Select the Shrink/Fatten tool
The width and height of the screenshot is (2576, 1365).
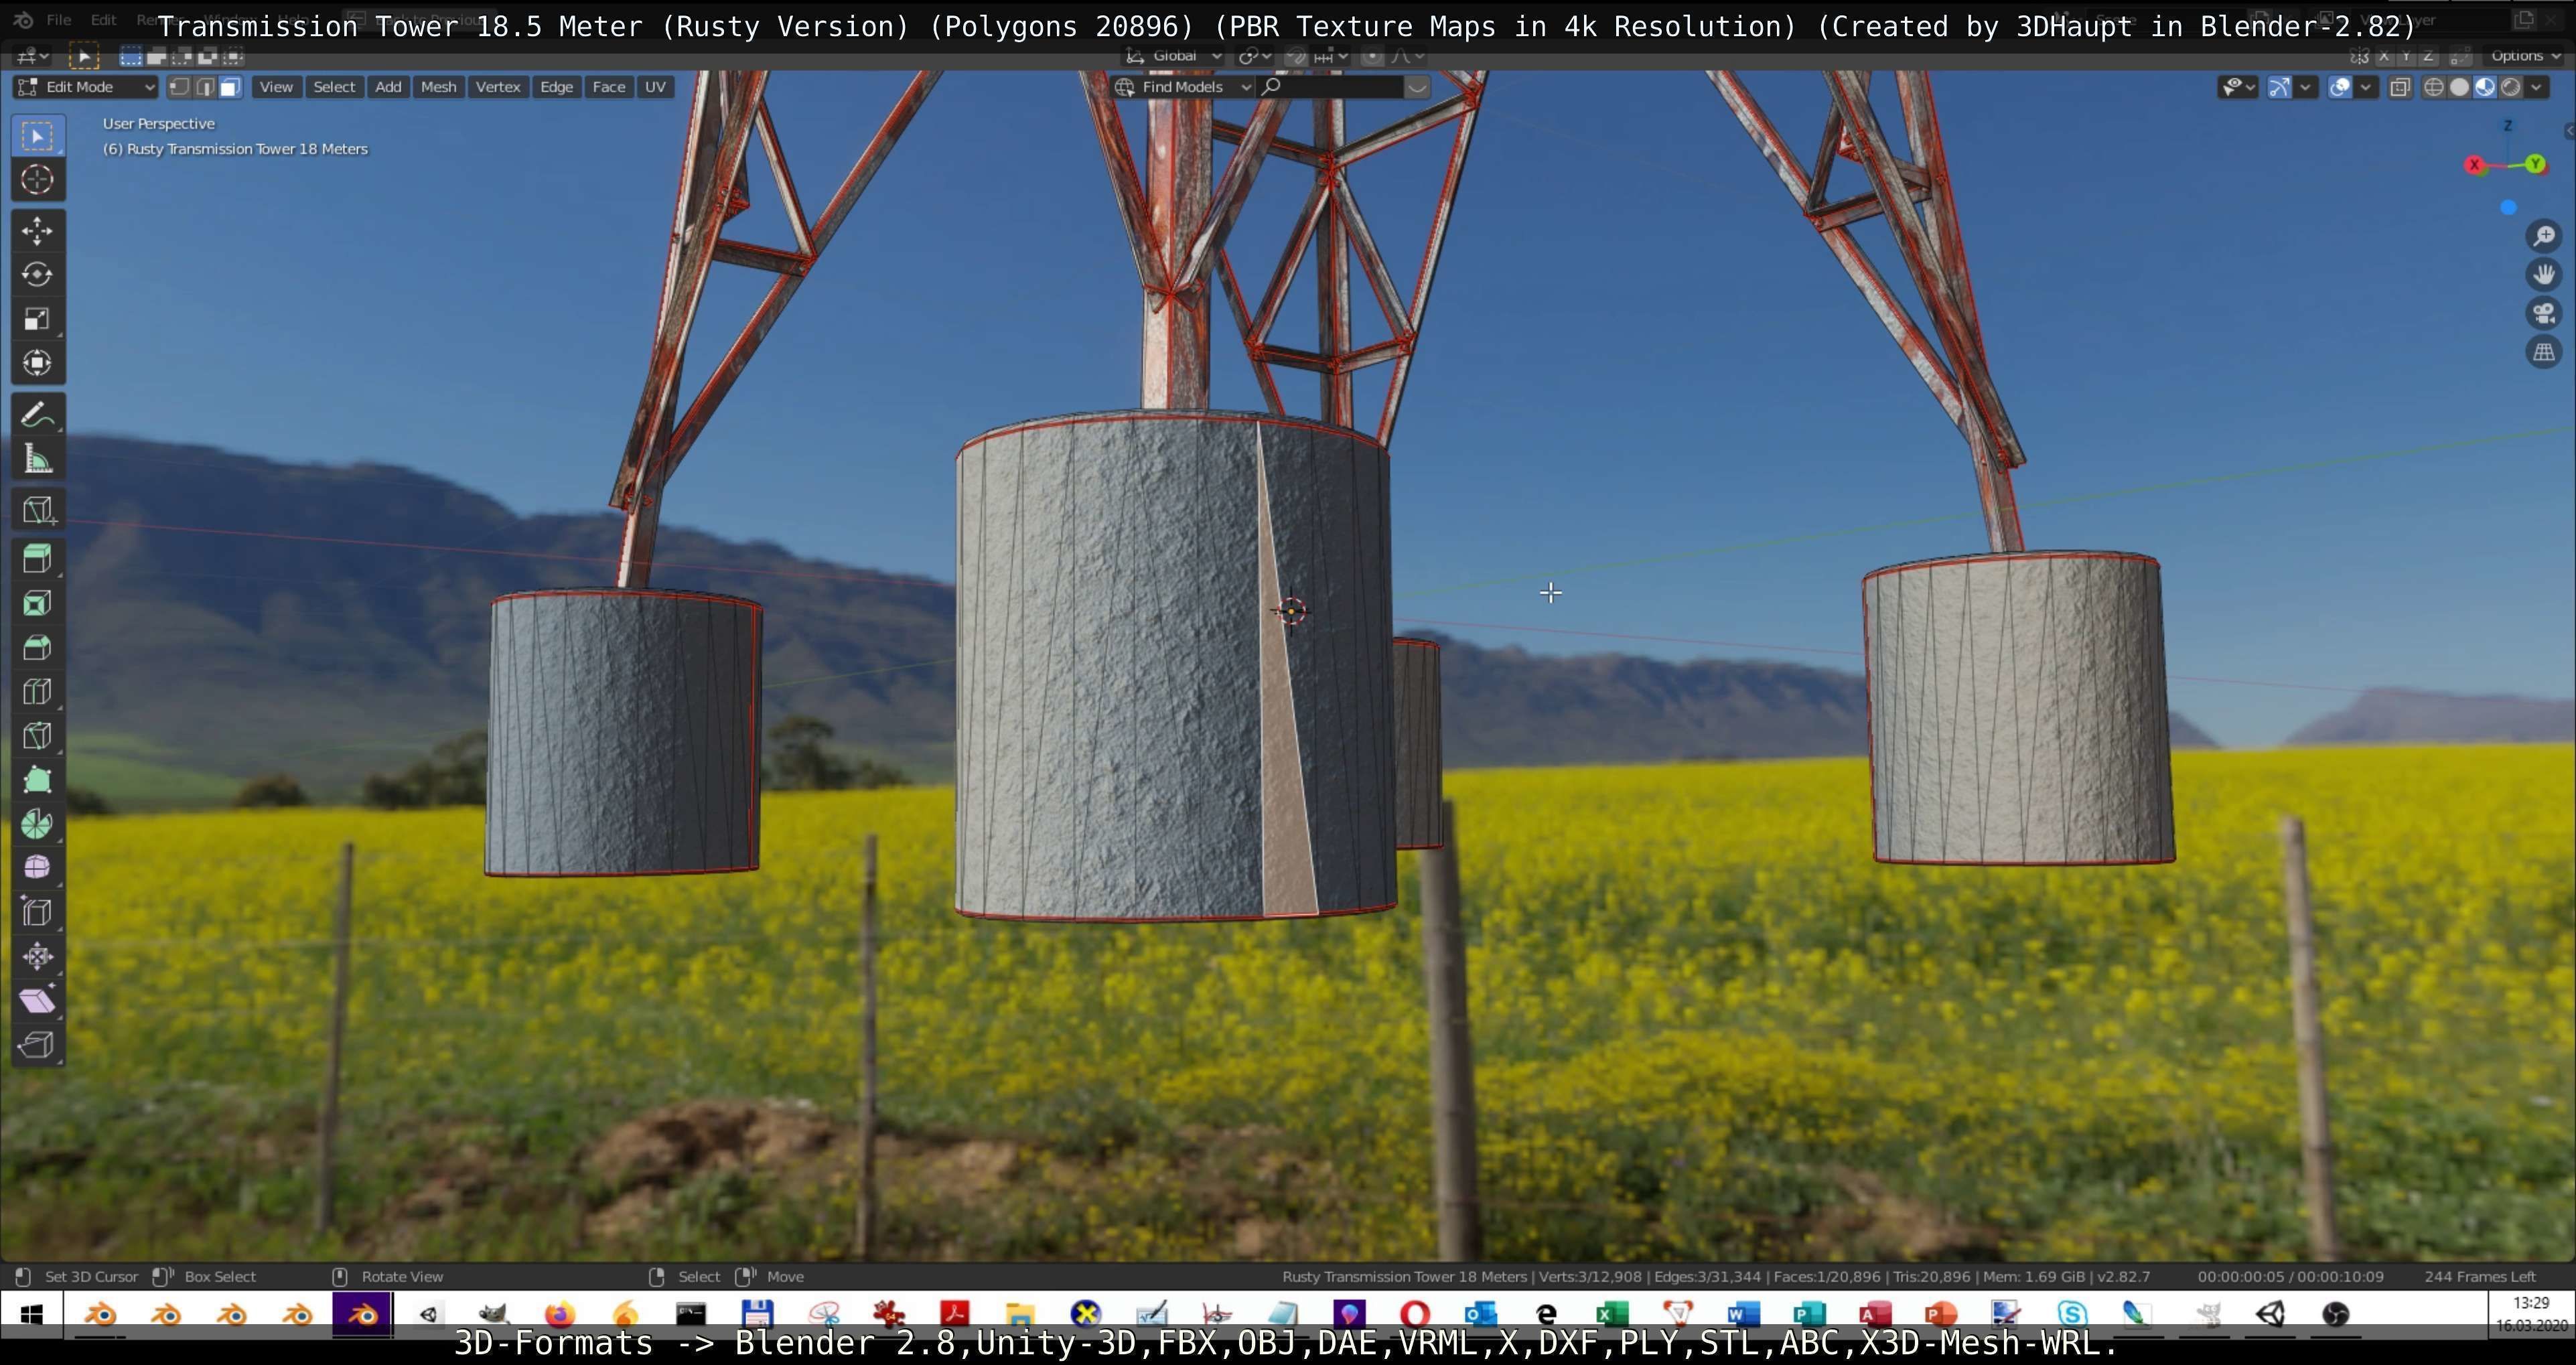pyautogui.click(x=37, y=956)
